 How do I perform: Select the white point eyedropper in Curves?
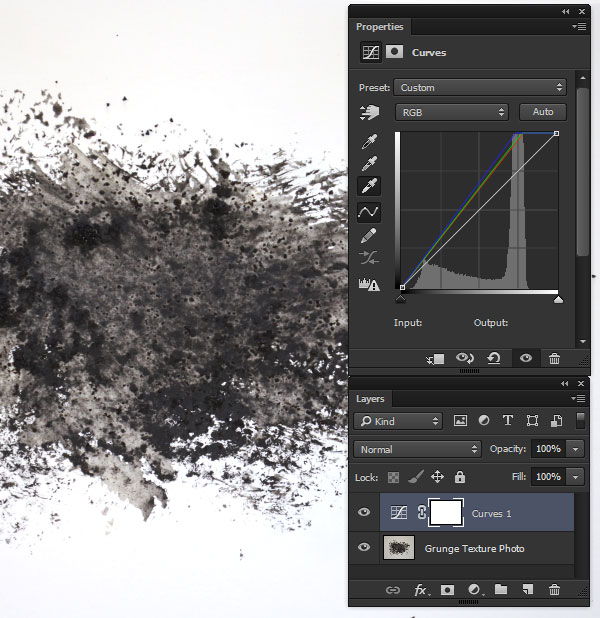pyautogui.click(x=369, y=186)
